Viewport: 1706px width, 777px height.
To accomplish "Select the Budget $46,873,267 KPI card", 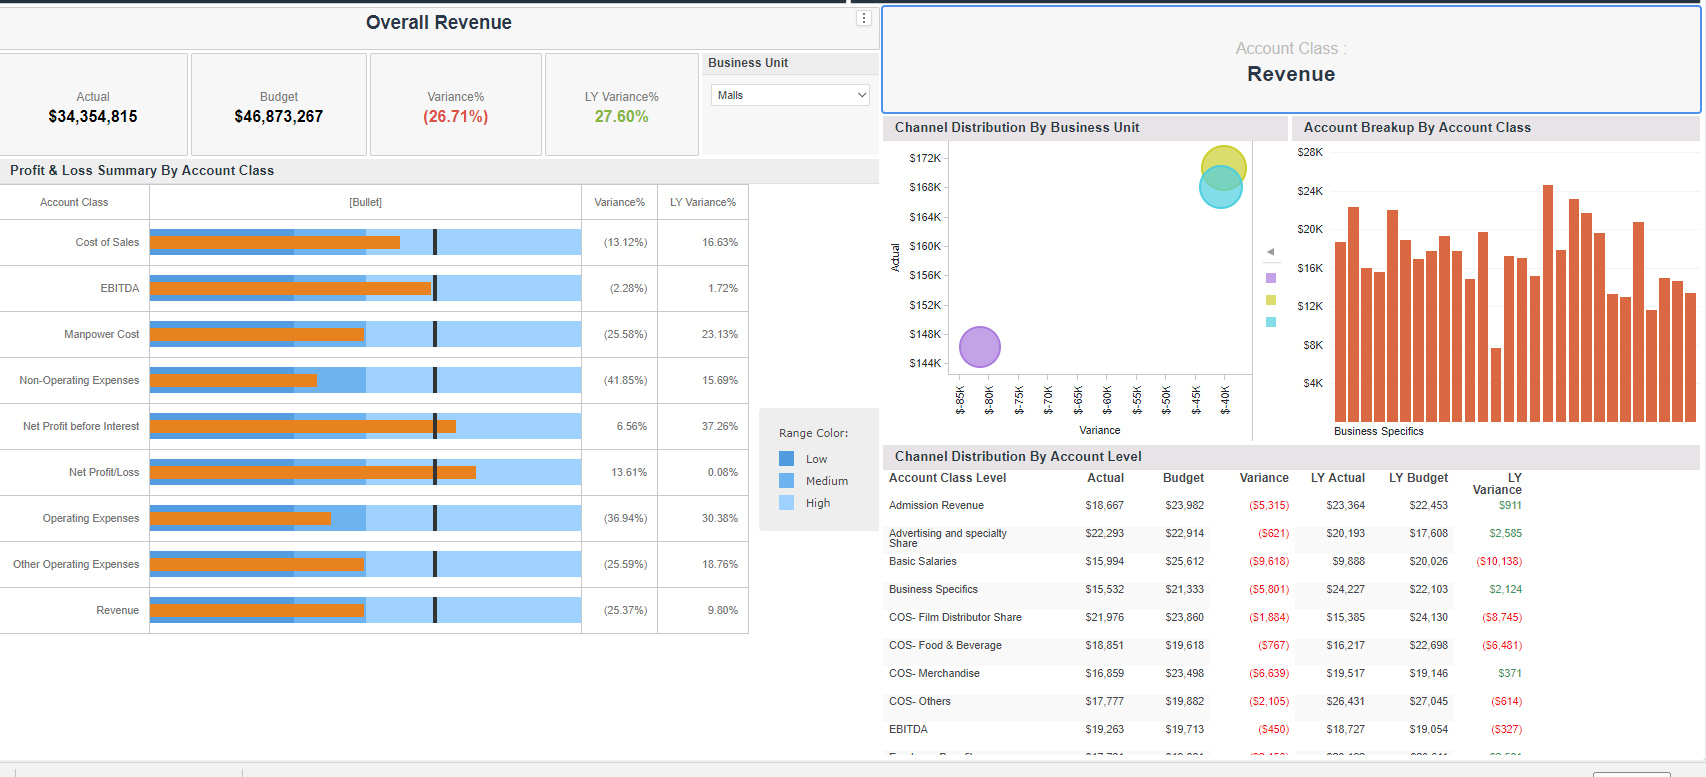I will [279, 105].
